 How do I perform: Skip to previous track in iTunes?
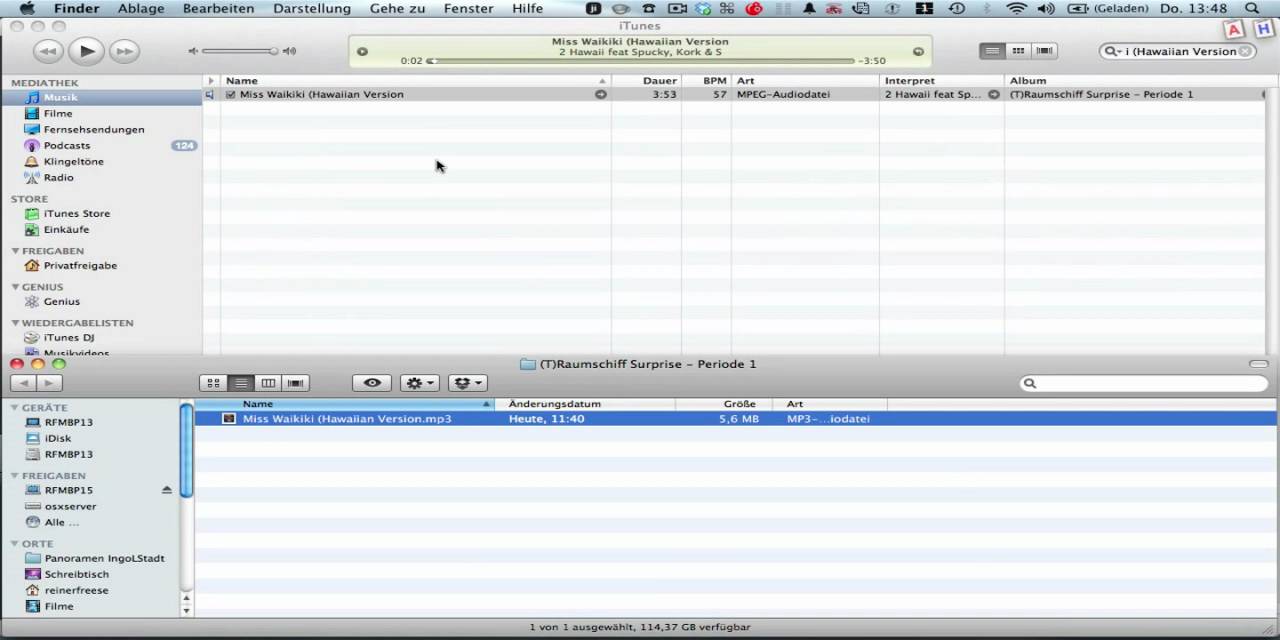[47, 50]
